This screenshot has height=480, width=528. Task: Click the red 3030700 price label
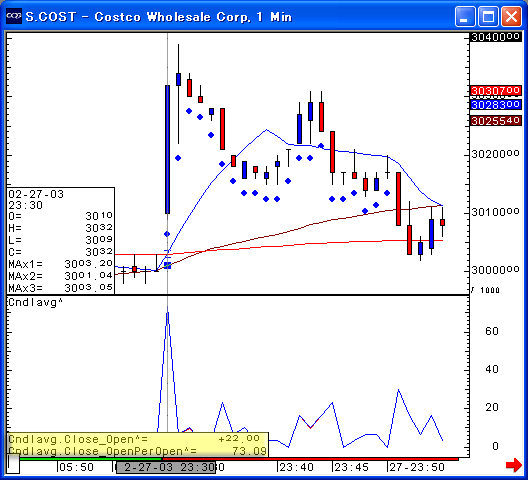(x=495, y=91)
